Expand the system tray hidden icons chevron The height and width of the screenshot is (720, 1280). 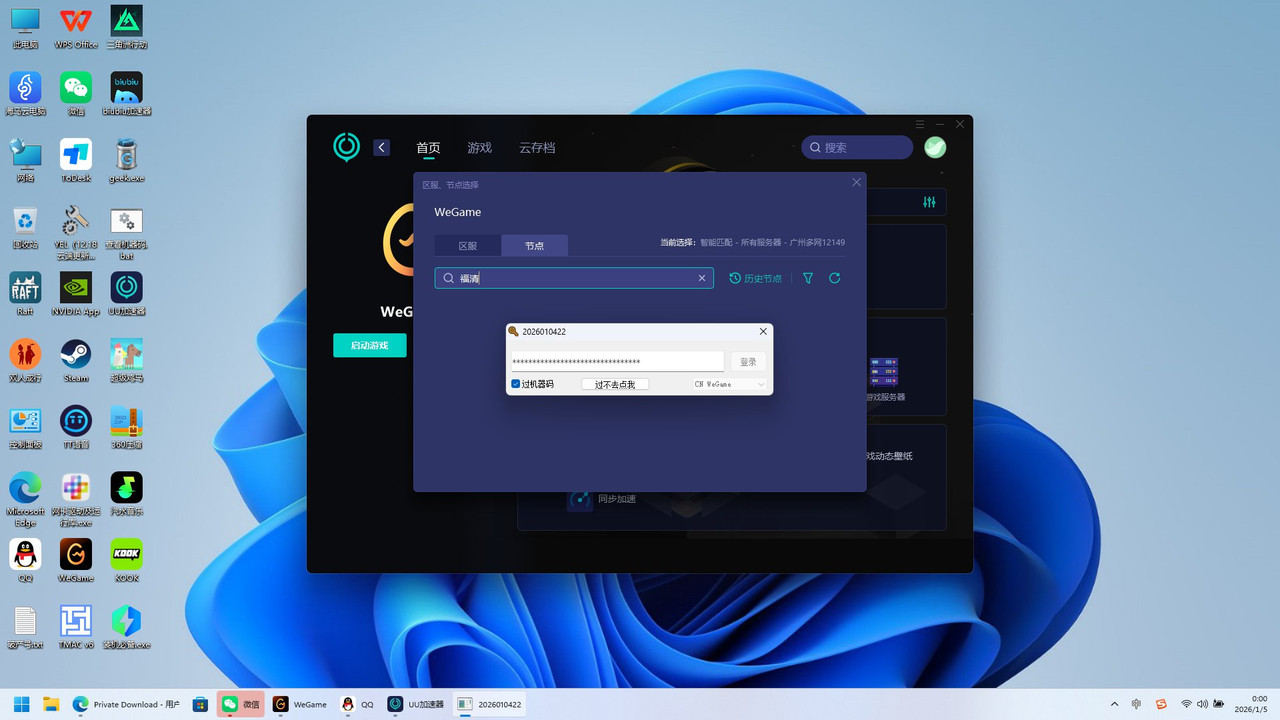click(1113, 704)
